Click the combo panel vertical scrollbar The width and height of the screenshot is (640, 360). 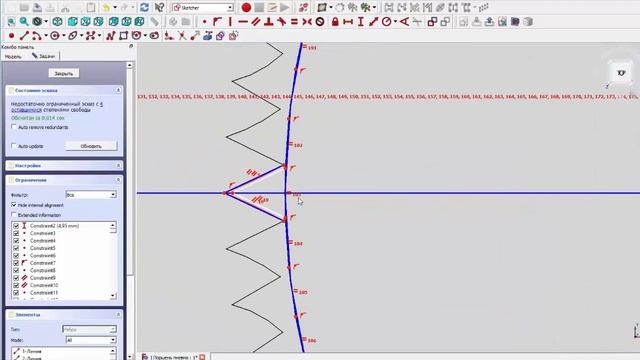coord(130,210)
